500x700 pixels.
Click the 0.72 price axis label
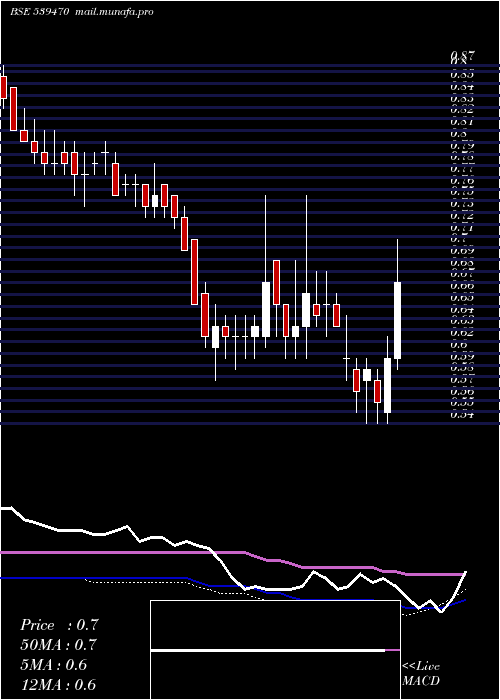[x=462, y=216]
